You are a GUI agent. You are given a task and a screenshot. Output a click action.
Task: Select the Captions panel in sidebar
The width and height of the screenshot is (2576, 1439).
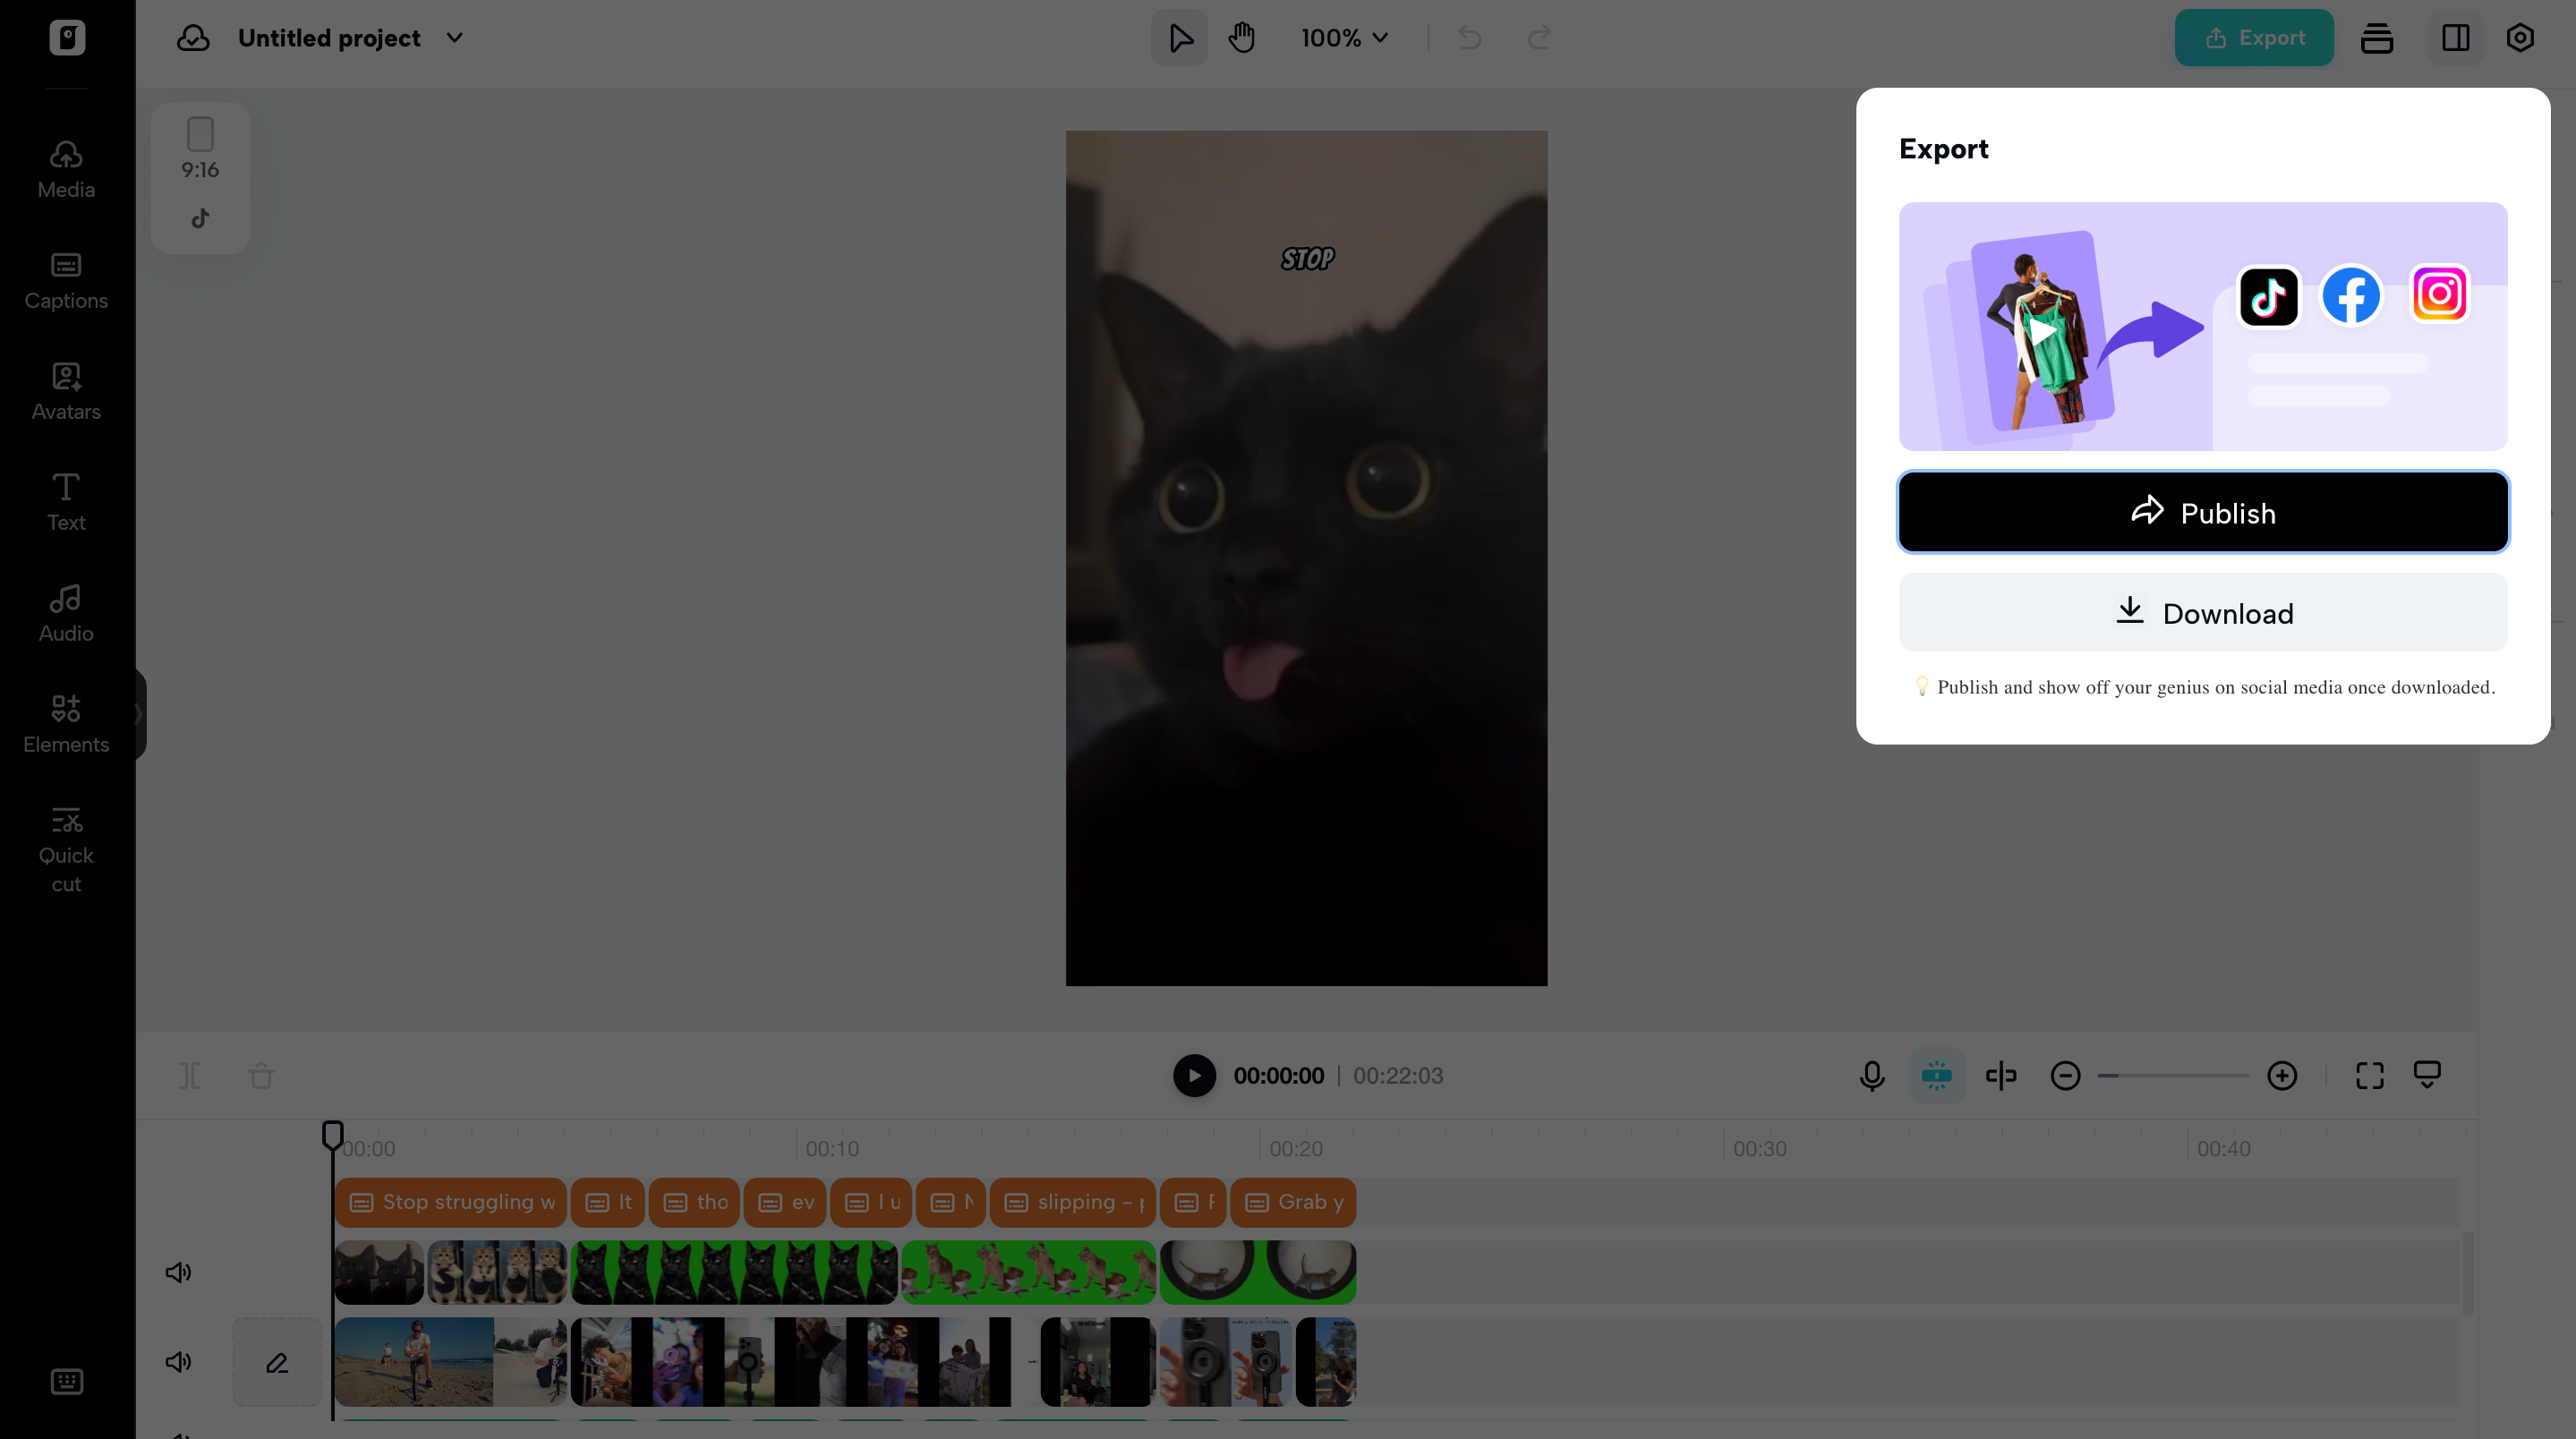(65, 281)
